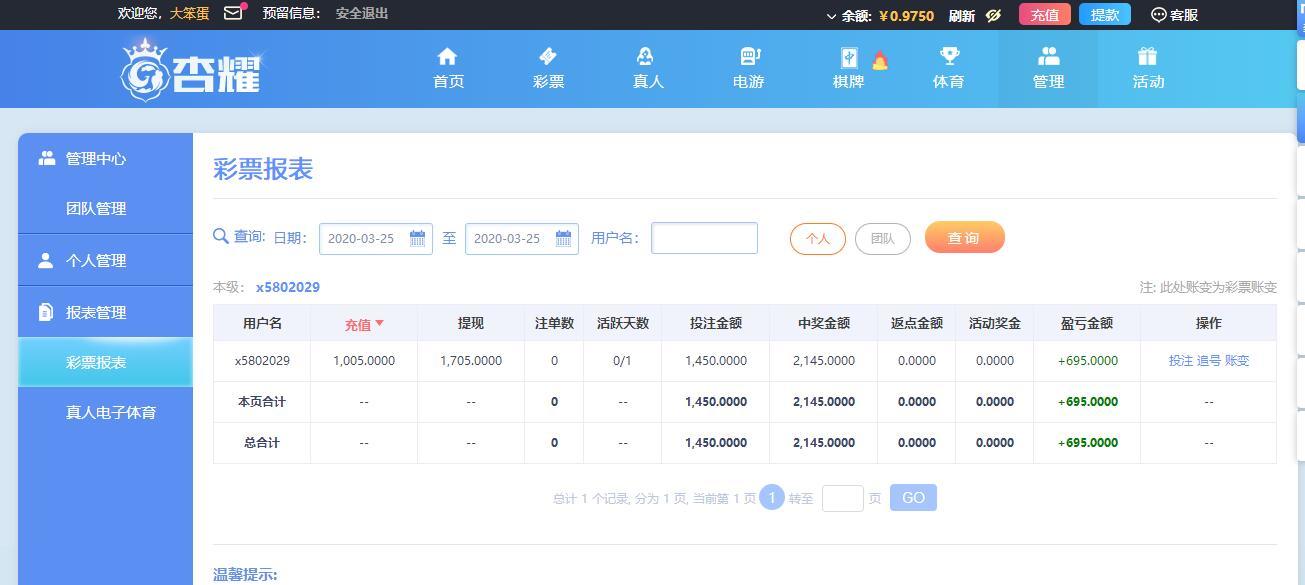
Task: Toggle balance visibility eye icon
Action: pos(993,15)
